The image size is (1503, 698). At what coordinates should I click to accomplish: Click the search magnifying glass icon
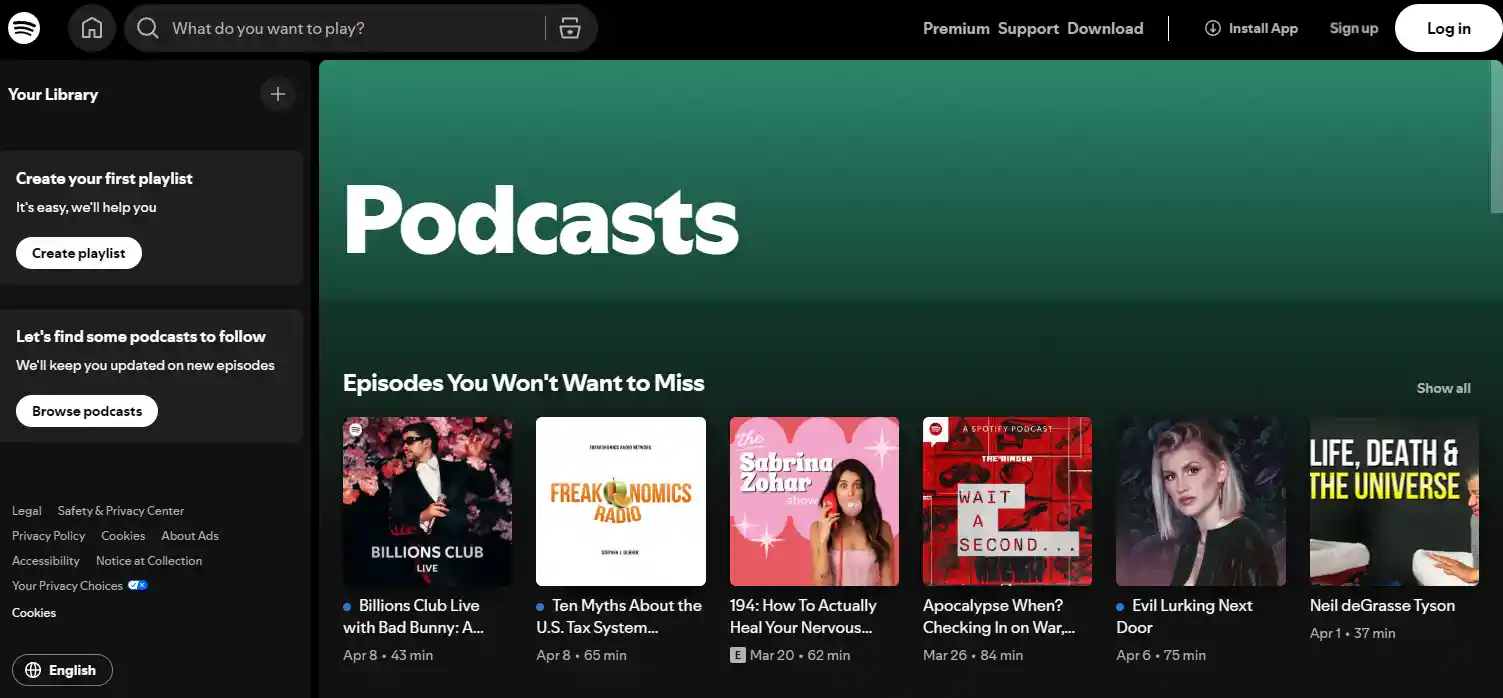coord(147,27)
